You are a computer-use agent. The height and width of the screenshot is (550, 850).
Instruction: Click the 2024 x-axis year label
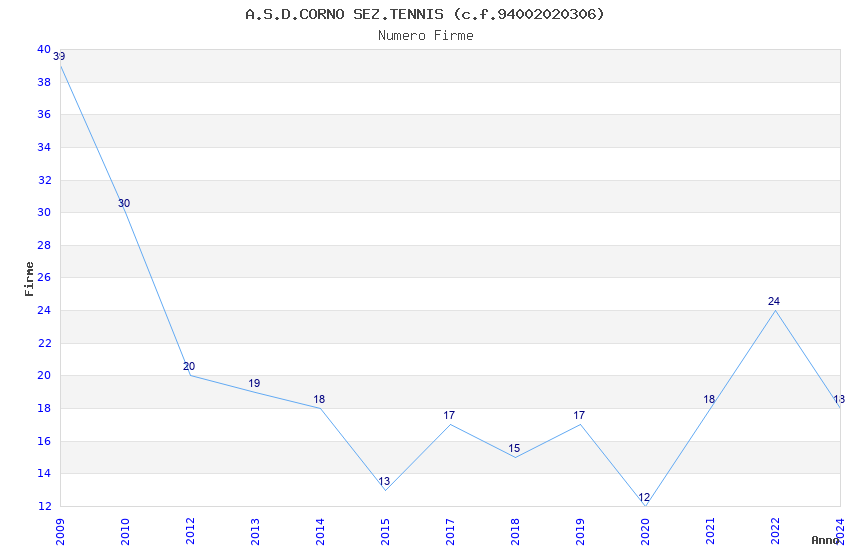pyautogui.click(x=840, y=532)
